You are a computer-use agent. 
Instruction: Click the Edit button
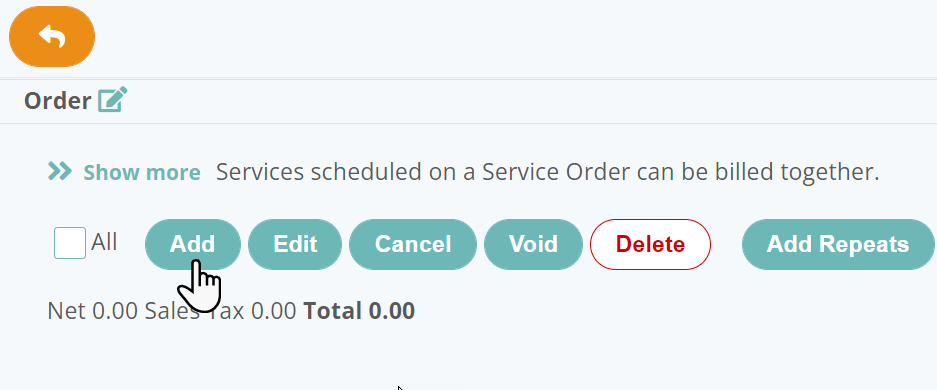(x=295, y=244)
